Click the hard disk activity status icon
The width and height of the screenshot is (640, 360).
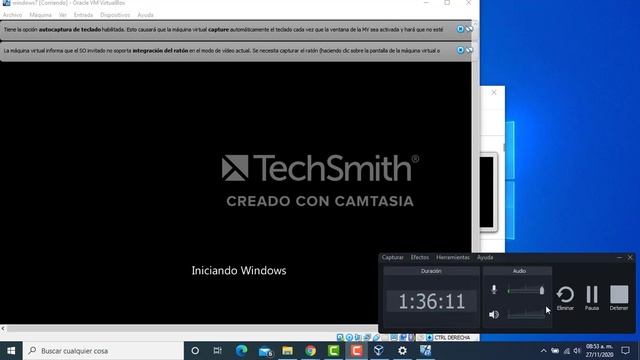coord(340,338)
